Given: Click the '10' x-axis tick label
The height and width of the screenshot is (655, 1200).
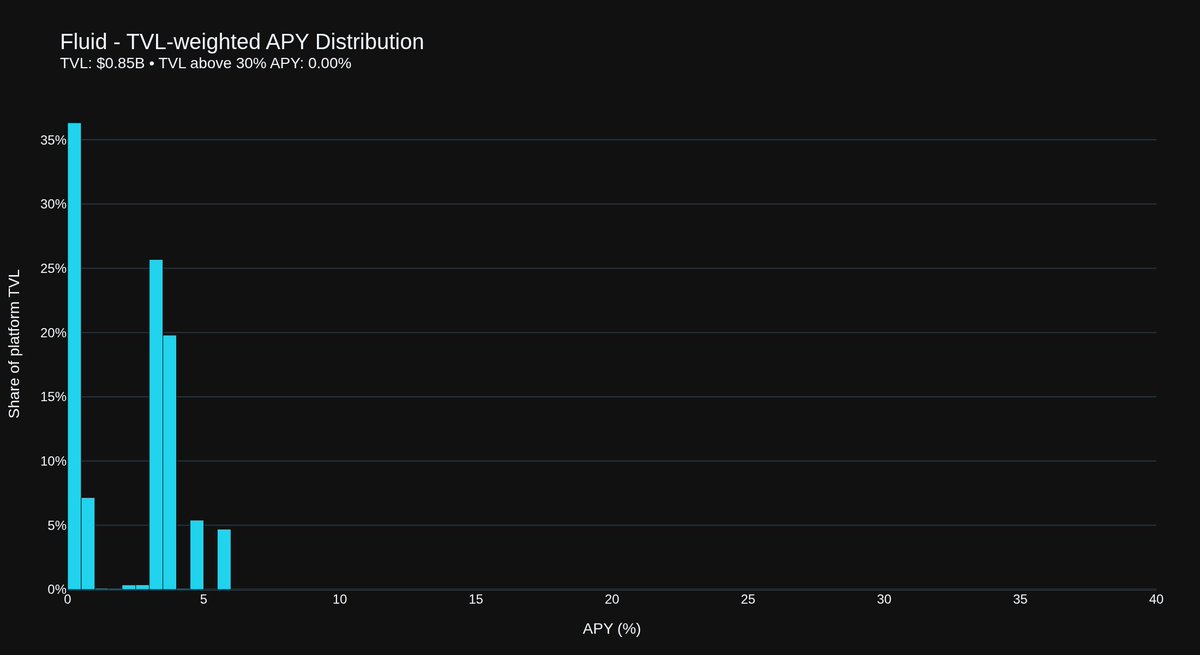Looking at the screenshot, I should click(x=340, y=600).
